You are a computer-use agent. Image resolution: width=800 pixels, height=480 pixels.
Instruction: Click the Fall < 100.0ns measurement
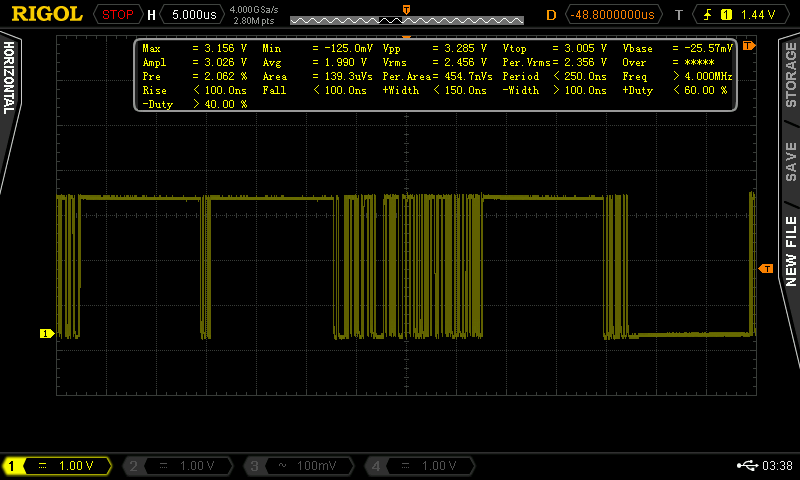(x=314, y=90)
